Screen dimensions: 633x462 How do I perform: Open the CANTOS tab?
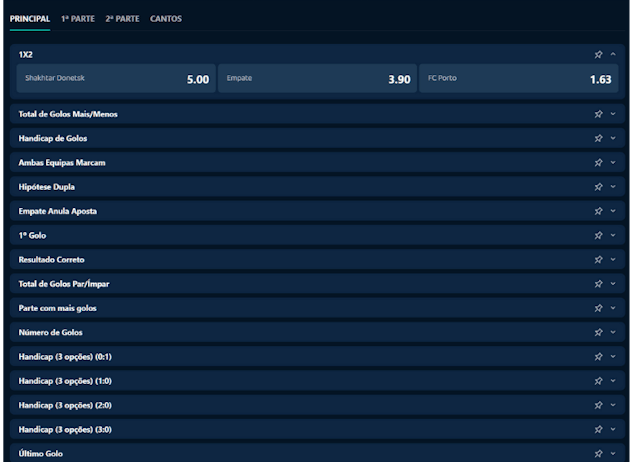coord(166,18)
